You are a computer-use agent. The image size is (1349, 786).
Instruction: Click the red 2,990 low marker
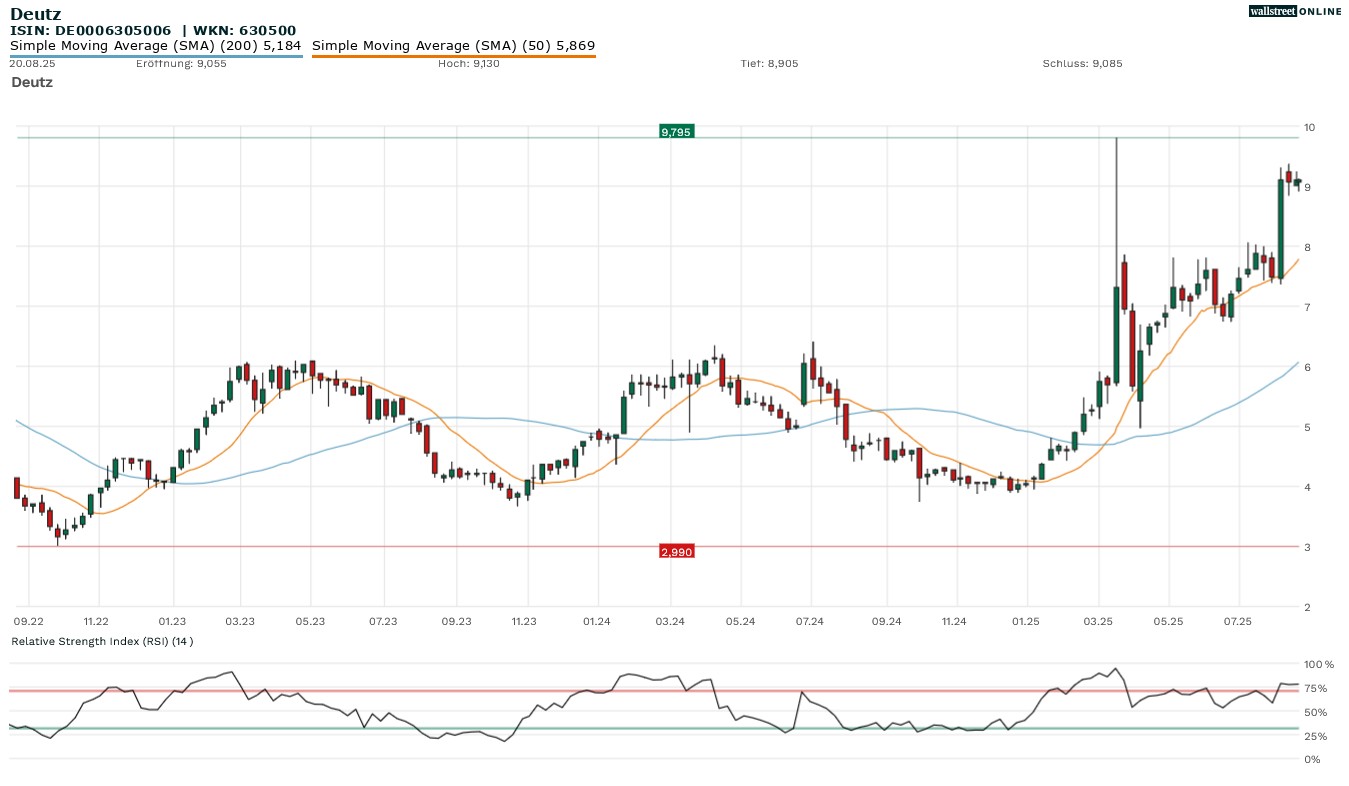(x=677, y=552)
